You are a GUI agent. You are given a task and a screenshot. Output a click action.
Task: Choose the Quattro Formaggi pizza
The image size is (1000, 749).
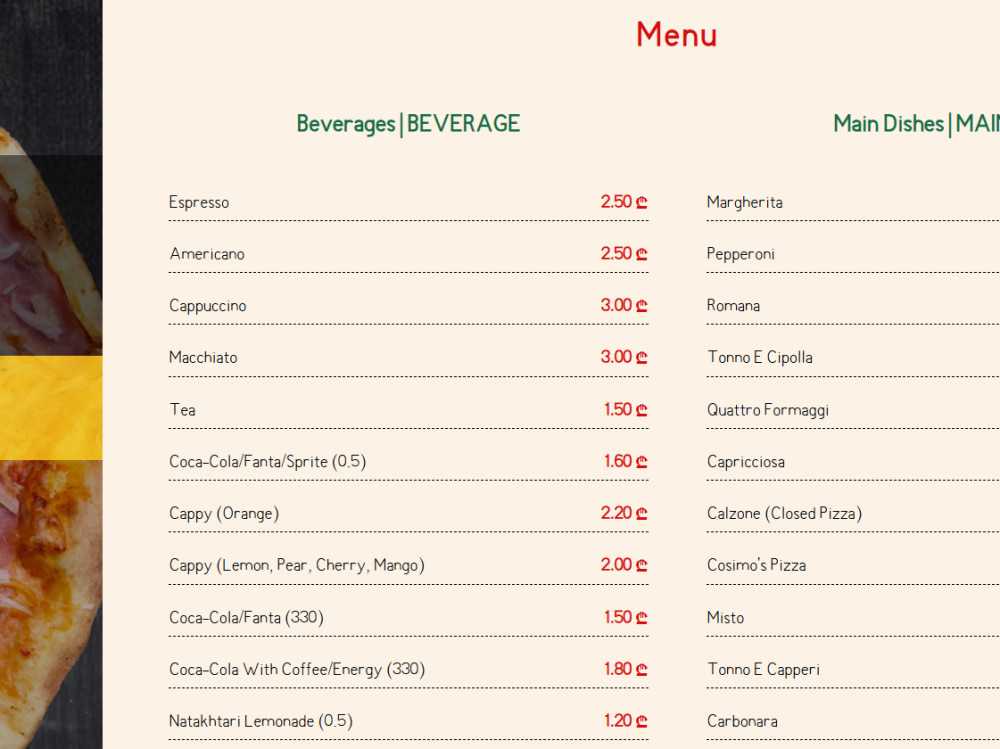tap(768, 410)
